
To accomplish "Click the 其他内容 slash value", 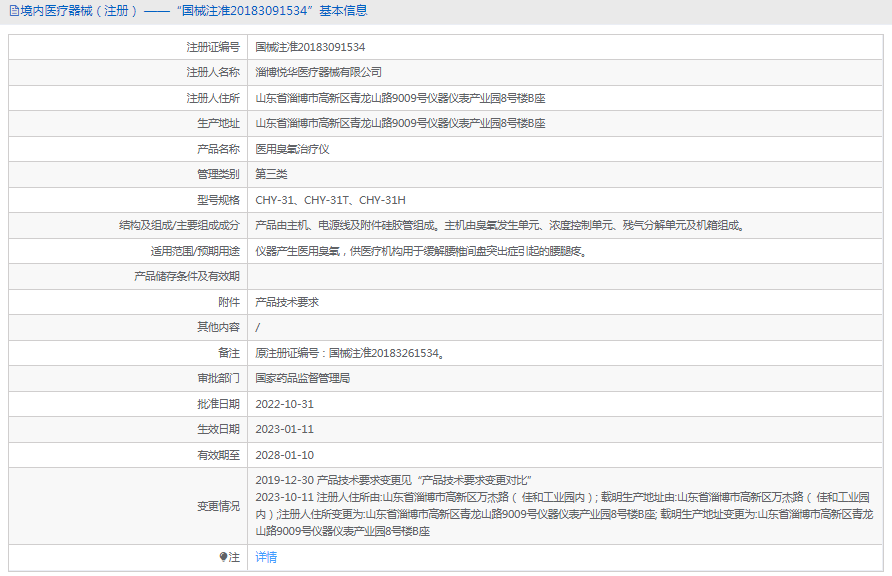I will [x=258, y=328].
